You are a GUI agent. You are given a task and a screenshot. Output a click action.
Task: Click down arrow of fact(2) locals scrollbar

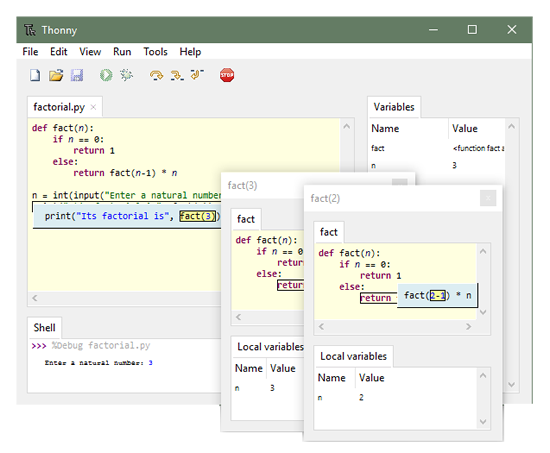point(483,421)
